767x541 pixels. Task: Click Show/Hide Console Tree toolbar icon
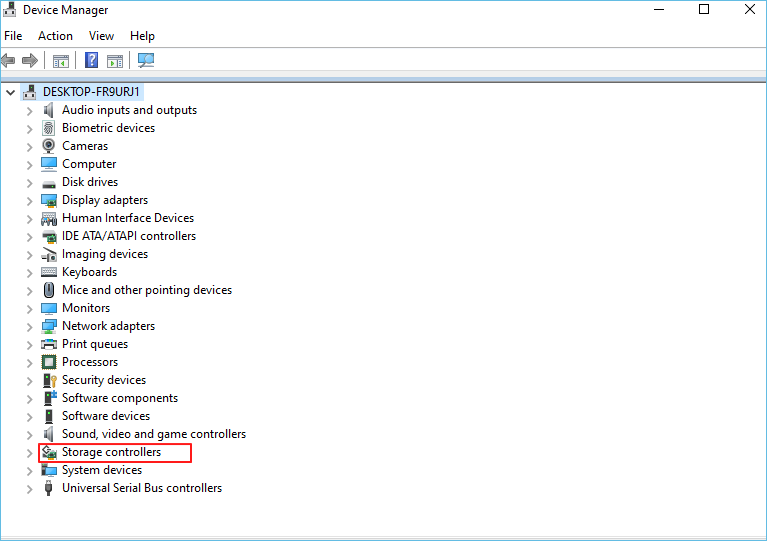(x=61, y=61)
